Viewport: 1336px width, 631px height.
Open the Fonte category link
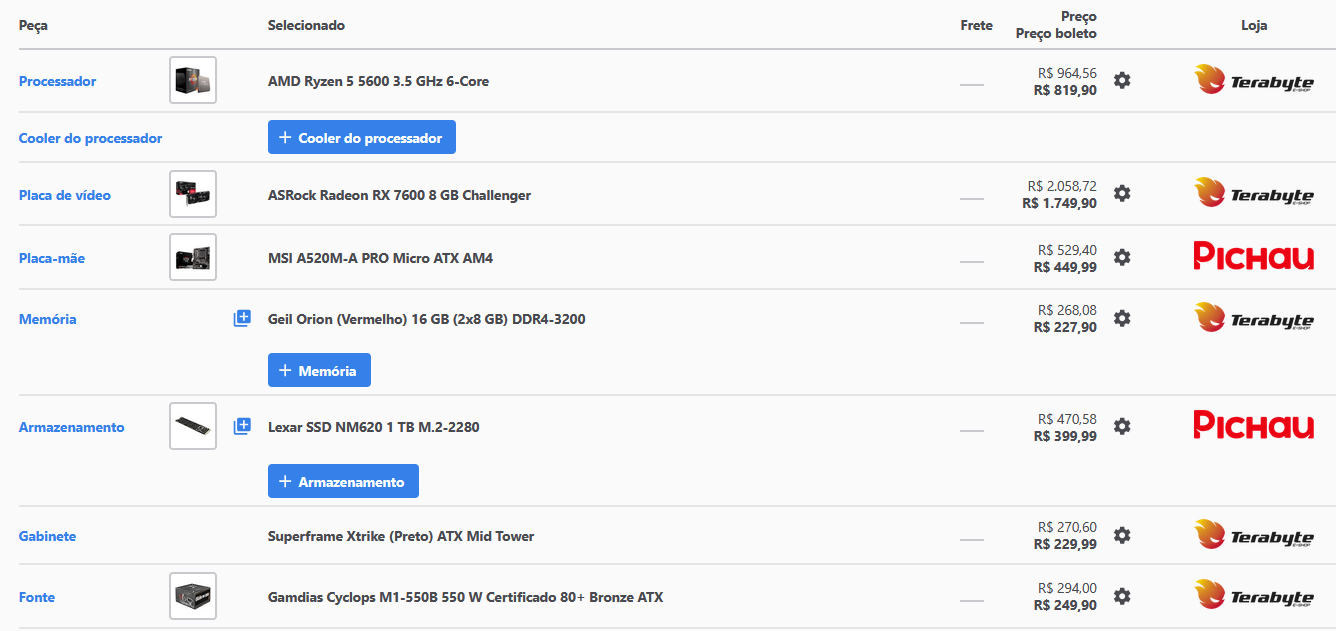(37, 597)
